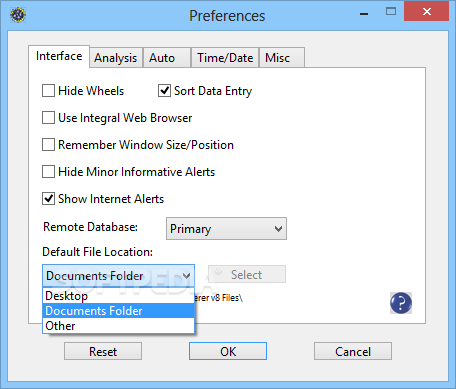The height and width of the screenshot is (389, 456).
Task: Click the Default File Location label
Action: pos(98,252)
